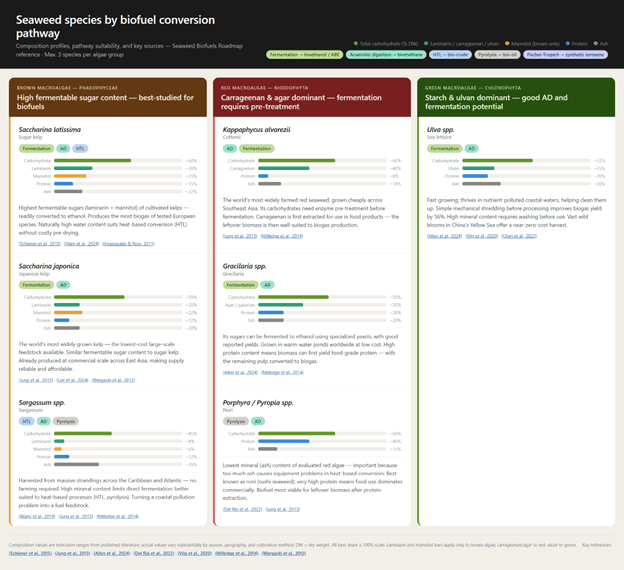Click the AD tag on Ulva spp.

coord(472,148)
